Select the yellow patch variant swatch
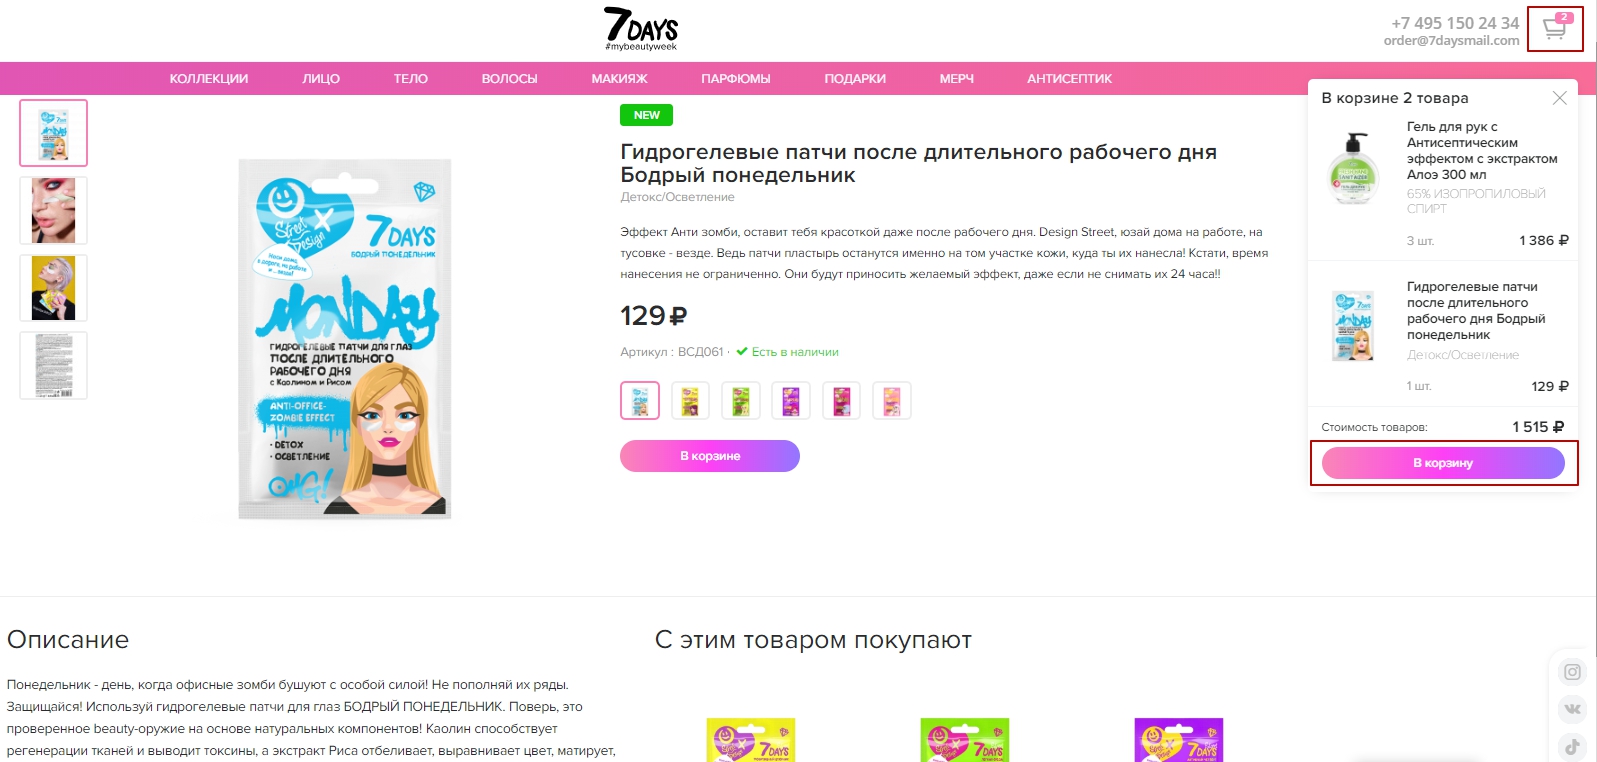The width and height of the screenshot is (1597, 762). click(690, 400)
